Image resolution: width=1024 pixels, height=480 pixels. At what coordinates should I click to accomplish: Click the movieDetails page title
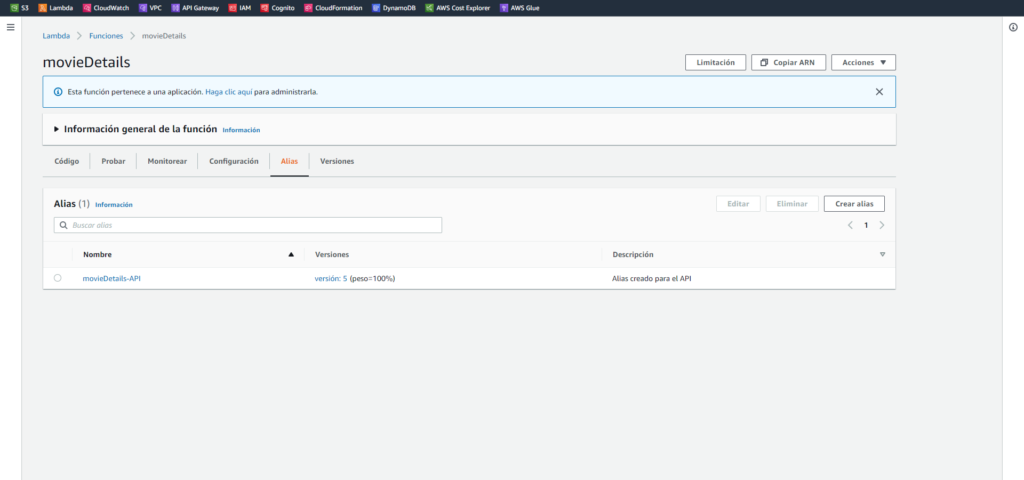[87, 63]
